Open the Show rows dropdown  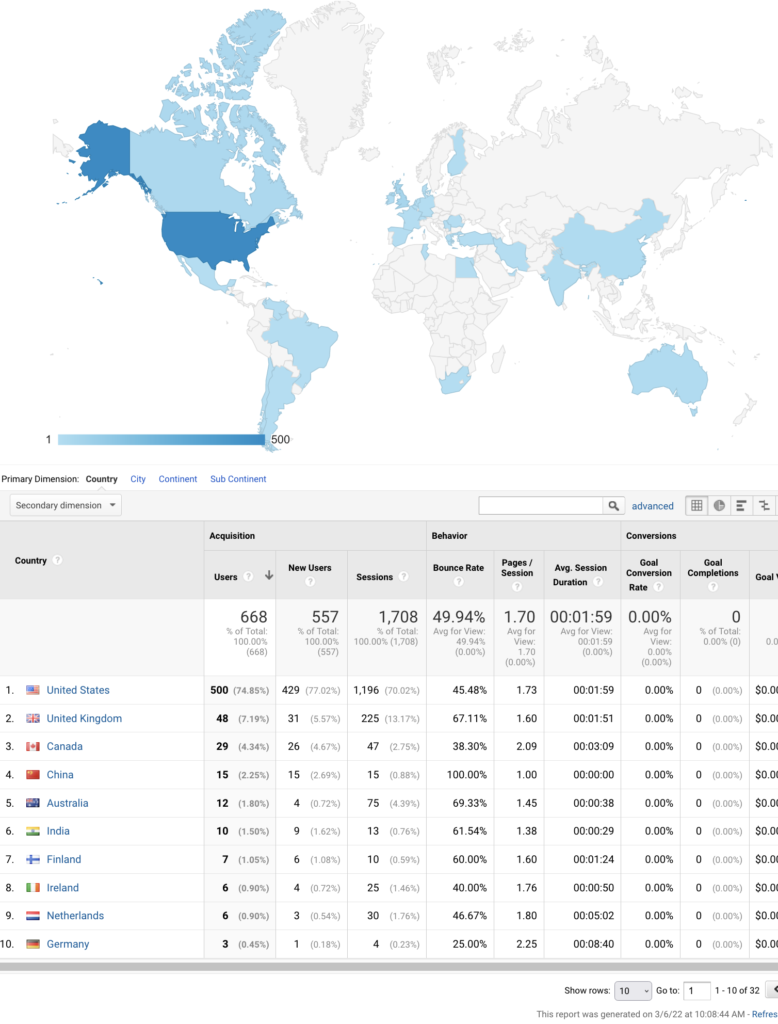coord(632,991)
